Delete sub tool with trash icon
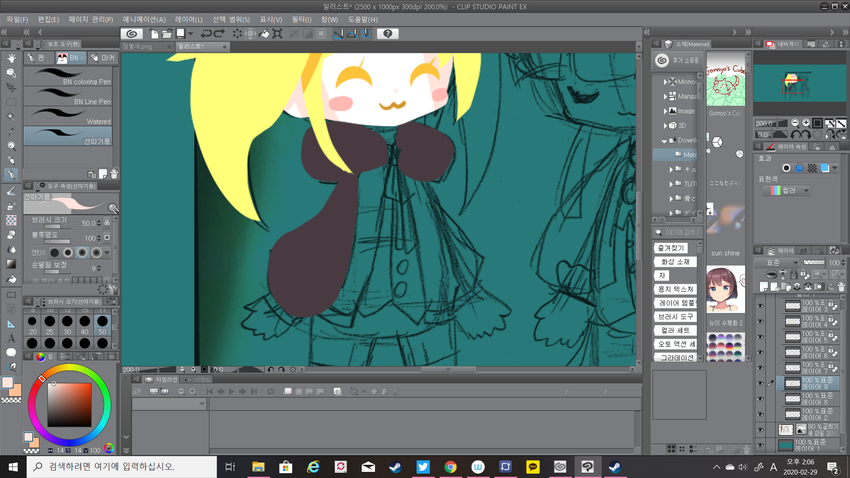850x478 pixels. (x=114, y=174)
